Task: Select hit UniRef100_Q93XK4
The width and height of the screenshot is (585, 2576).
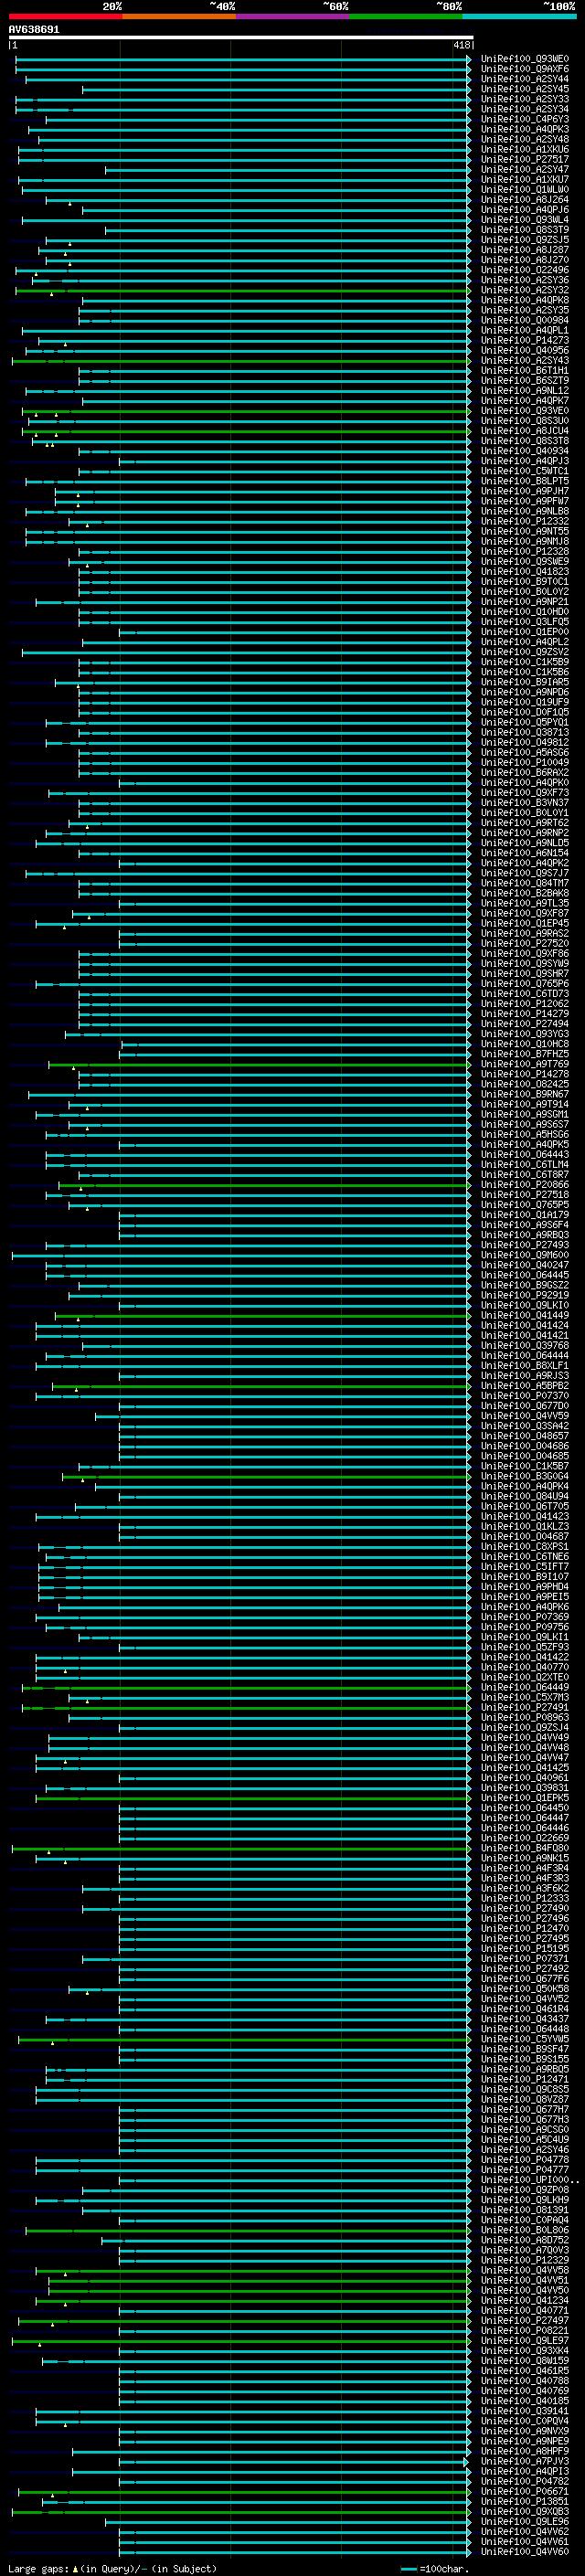Action: click(525, 2351)
